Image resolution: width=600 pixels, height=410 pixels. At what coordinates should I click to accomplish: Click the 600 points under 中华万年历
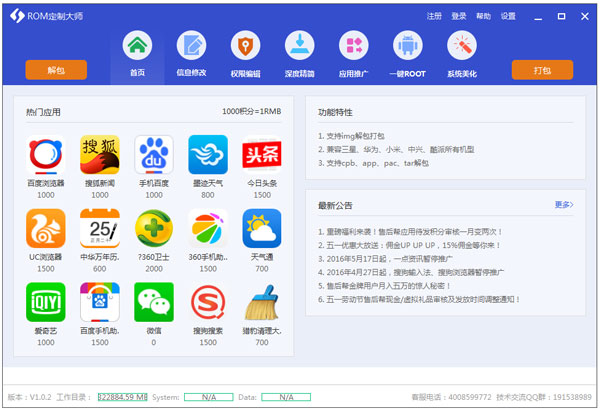tap(99, 269)
